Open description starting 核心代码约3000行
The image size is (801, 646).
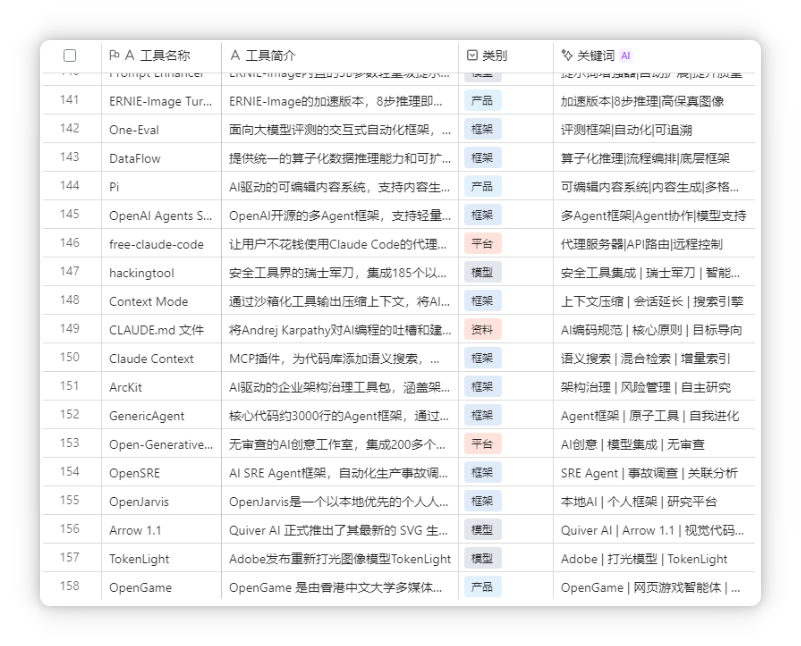(x=340, y=416)
